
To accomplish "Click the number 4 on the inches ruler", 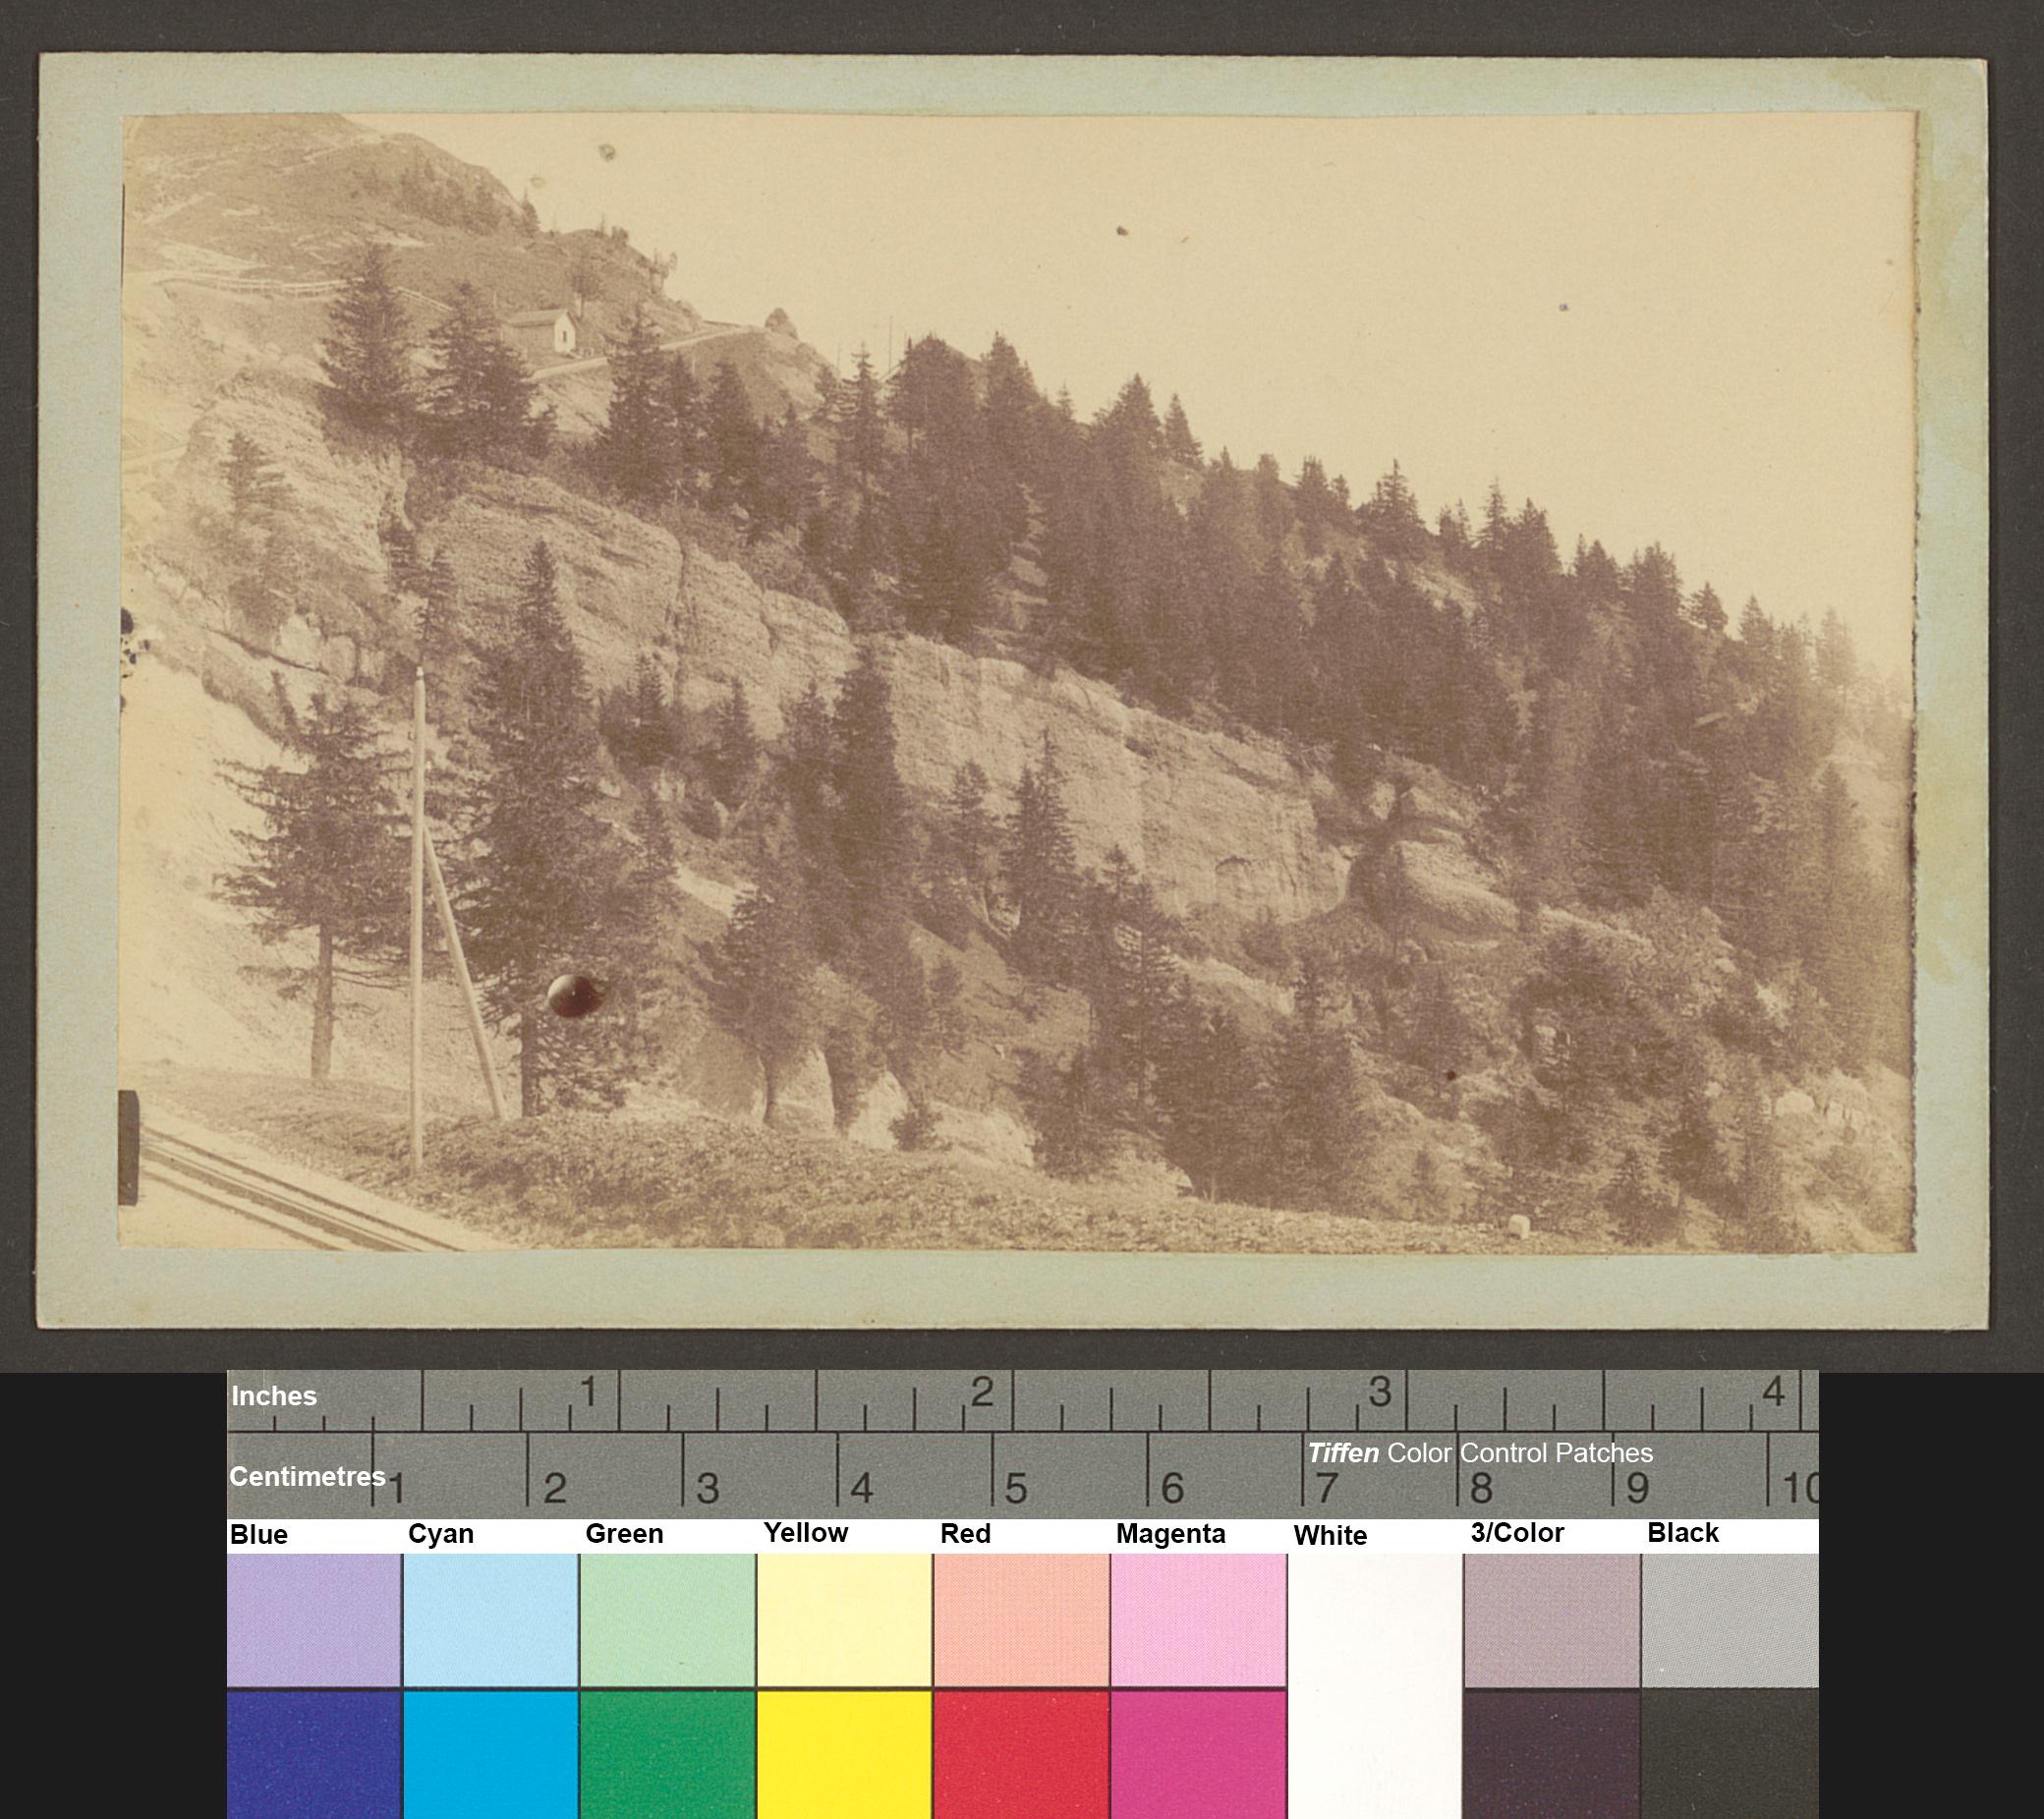I will [1773, 1391].
